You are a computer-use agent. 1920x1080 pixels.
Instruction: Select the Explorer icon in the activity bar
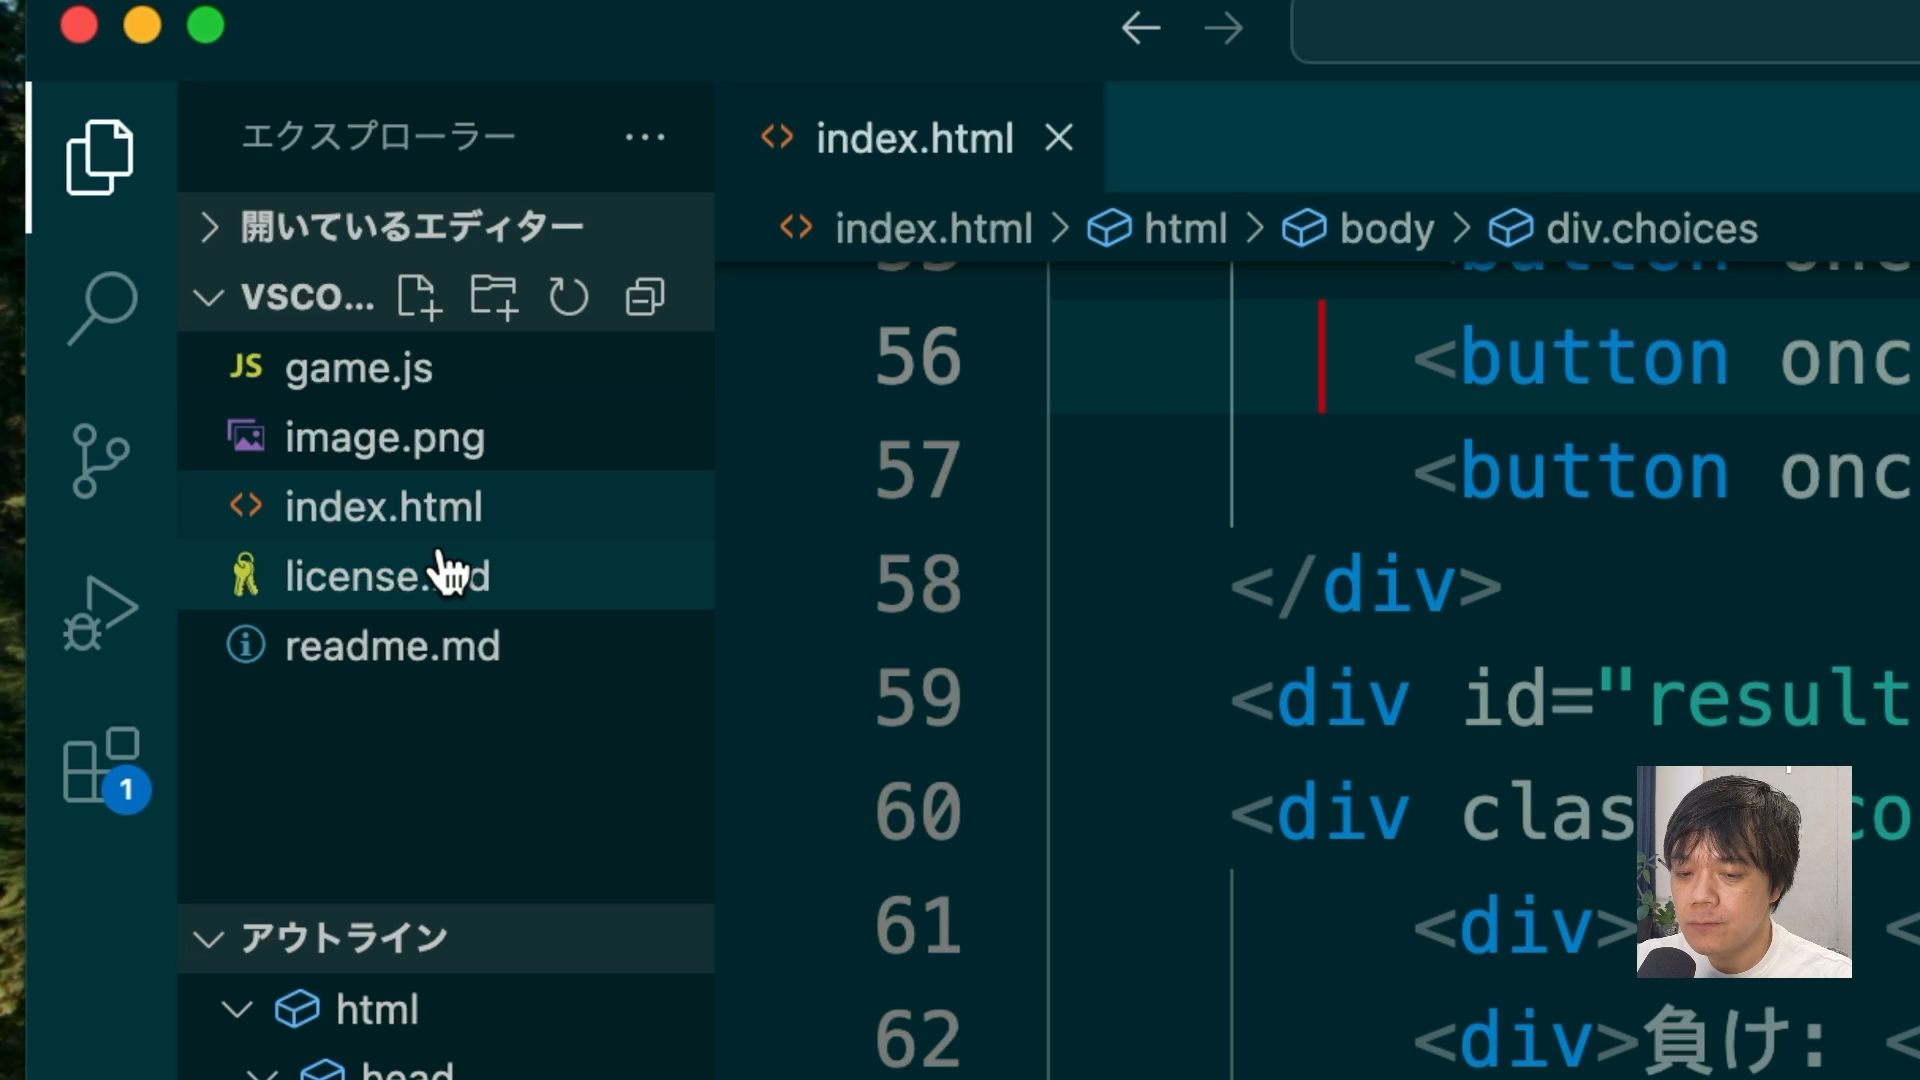99,155
